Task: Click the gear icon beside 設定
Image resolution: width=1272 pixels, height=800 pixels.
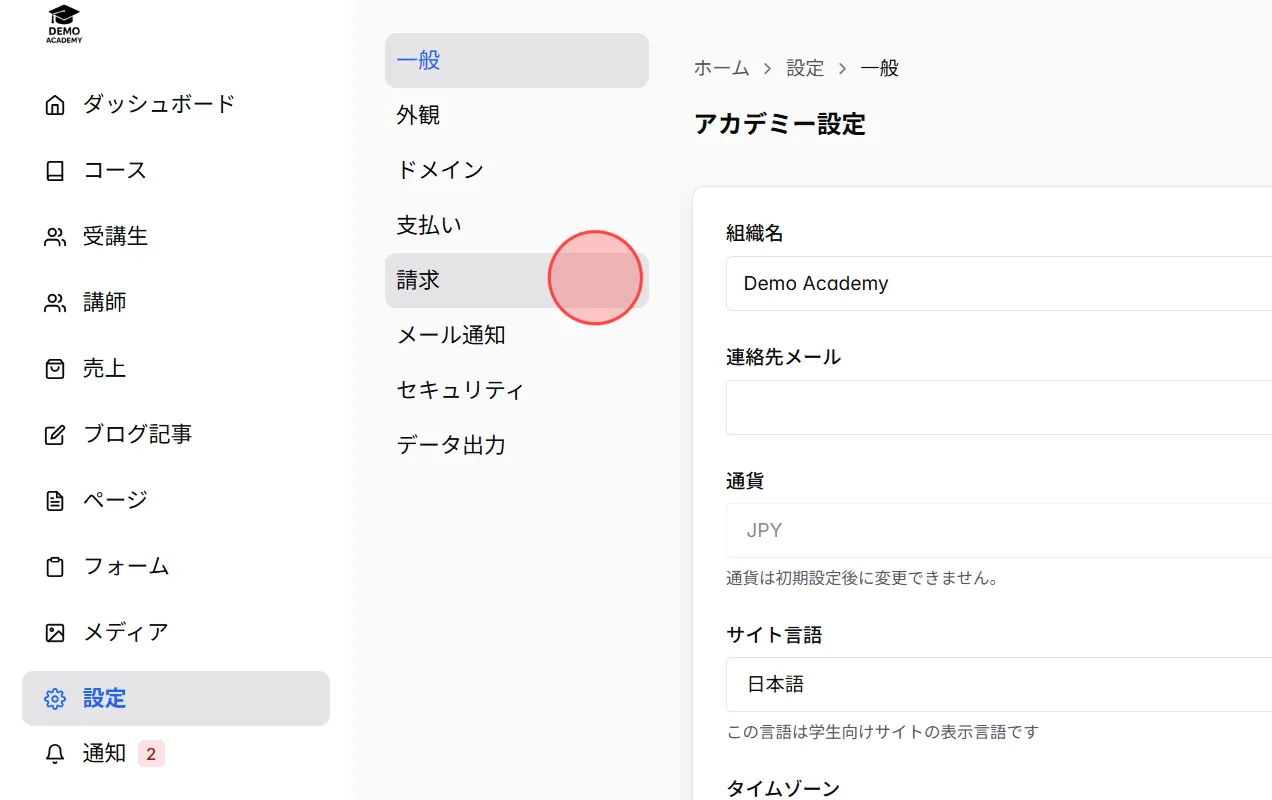Action: coord(55,699)
